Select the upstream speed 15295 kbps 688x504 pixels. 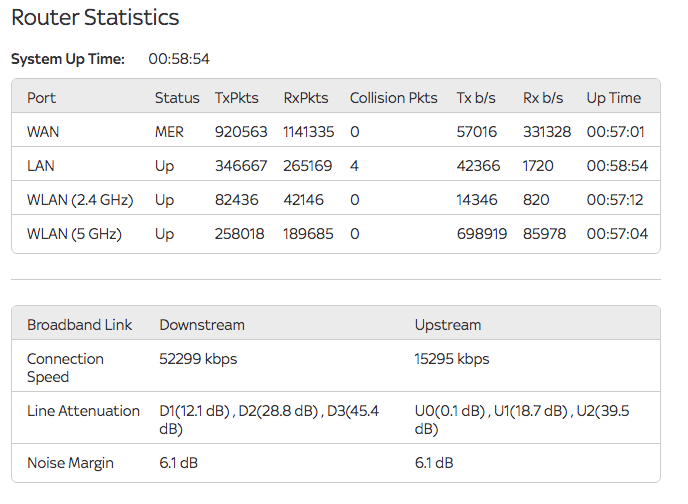tap(452, 359)
